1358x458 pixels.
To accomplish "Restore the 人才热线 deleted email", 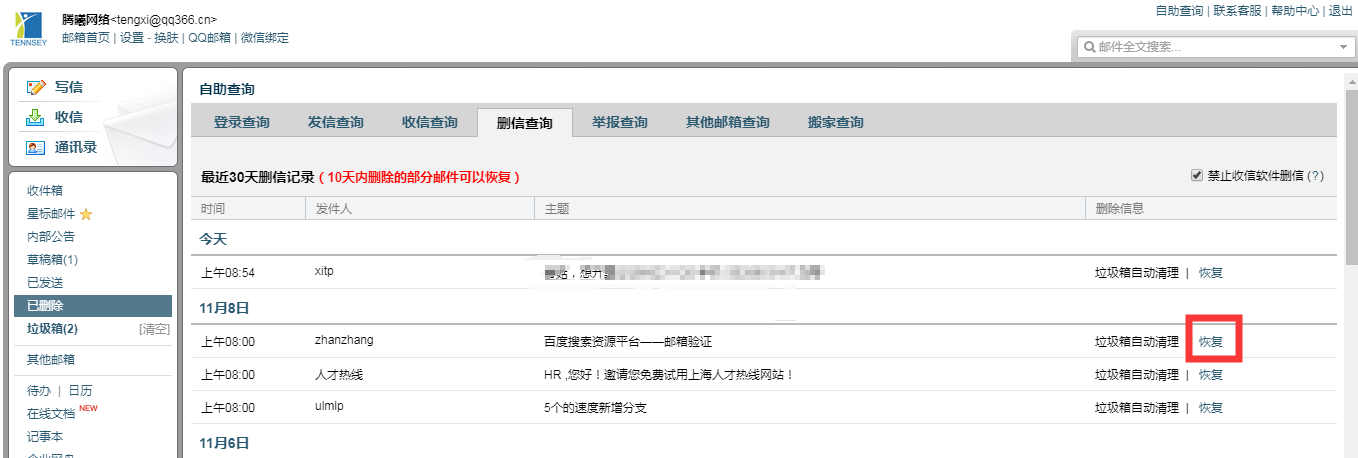I will 1210,375.
